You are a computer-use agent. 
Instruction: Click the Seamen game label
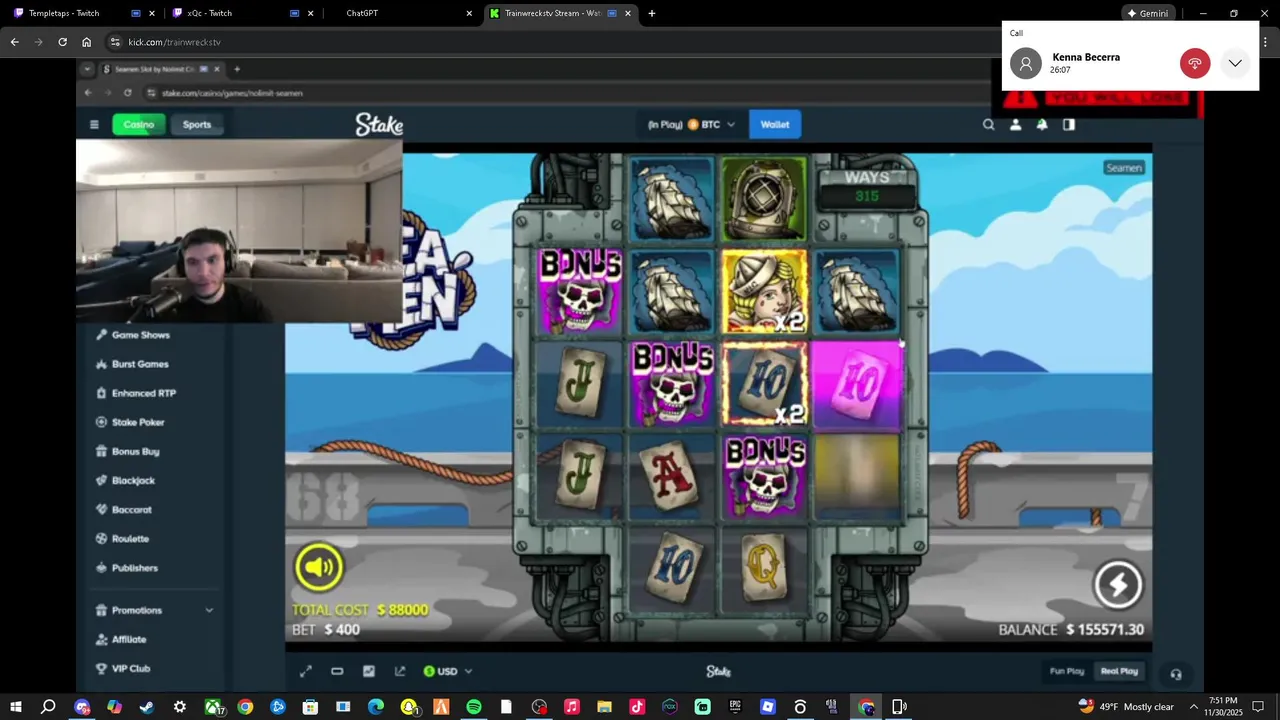pos(1123,168)
